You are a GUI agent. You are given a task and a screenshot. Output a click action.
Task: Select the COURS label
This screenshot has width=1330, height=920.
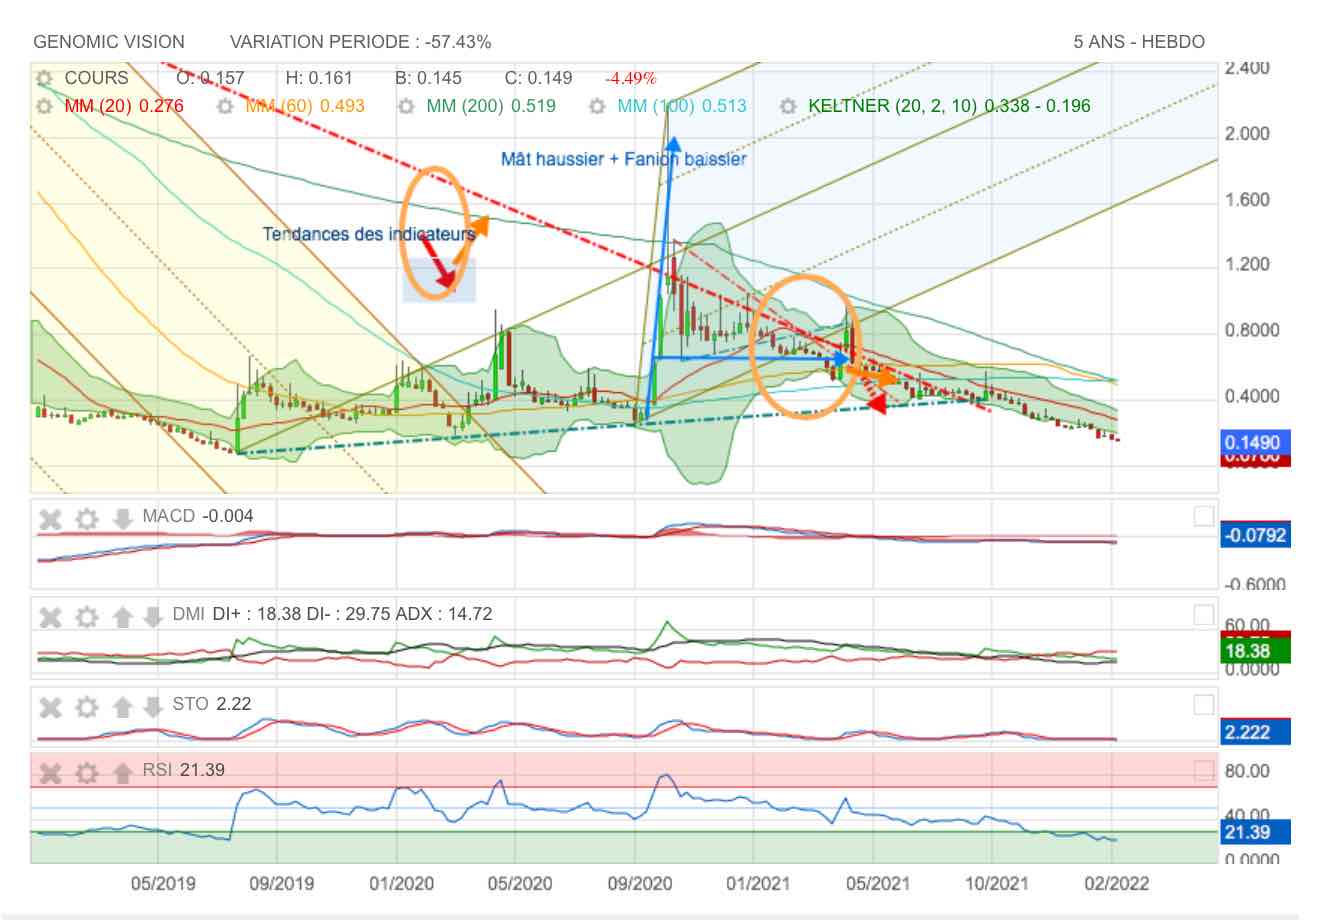pos(96,78)
